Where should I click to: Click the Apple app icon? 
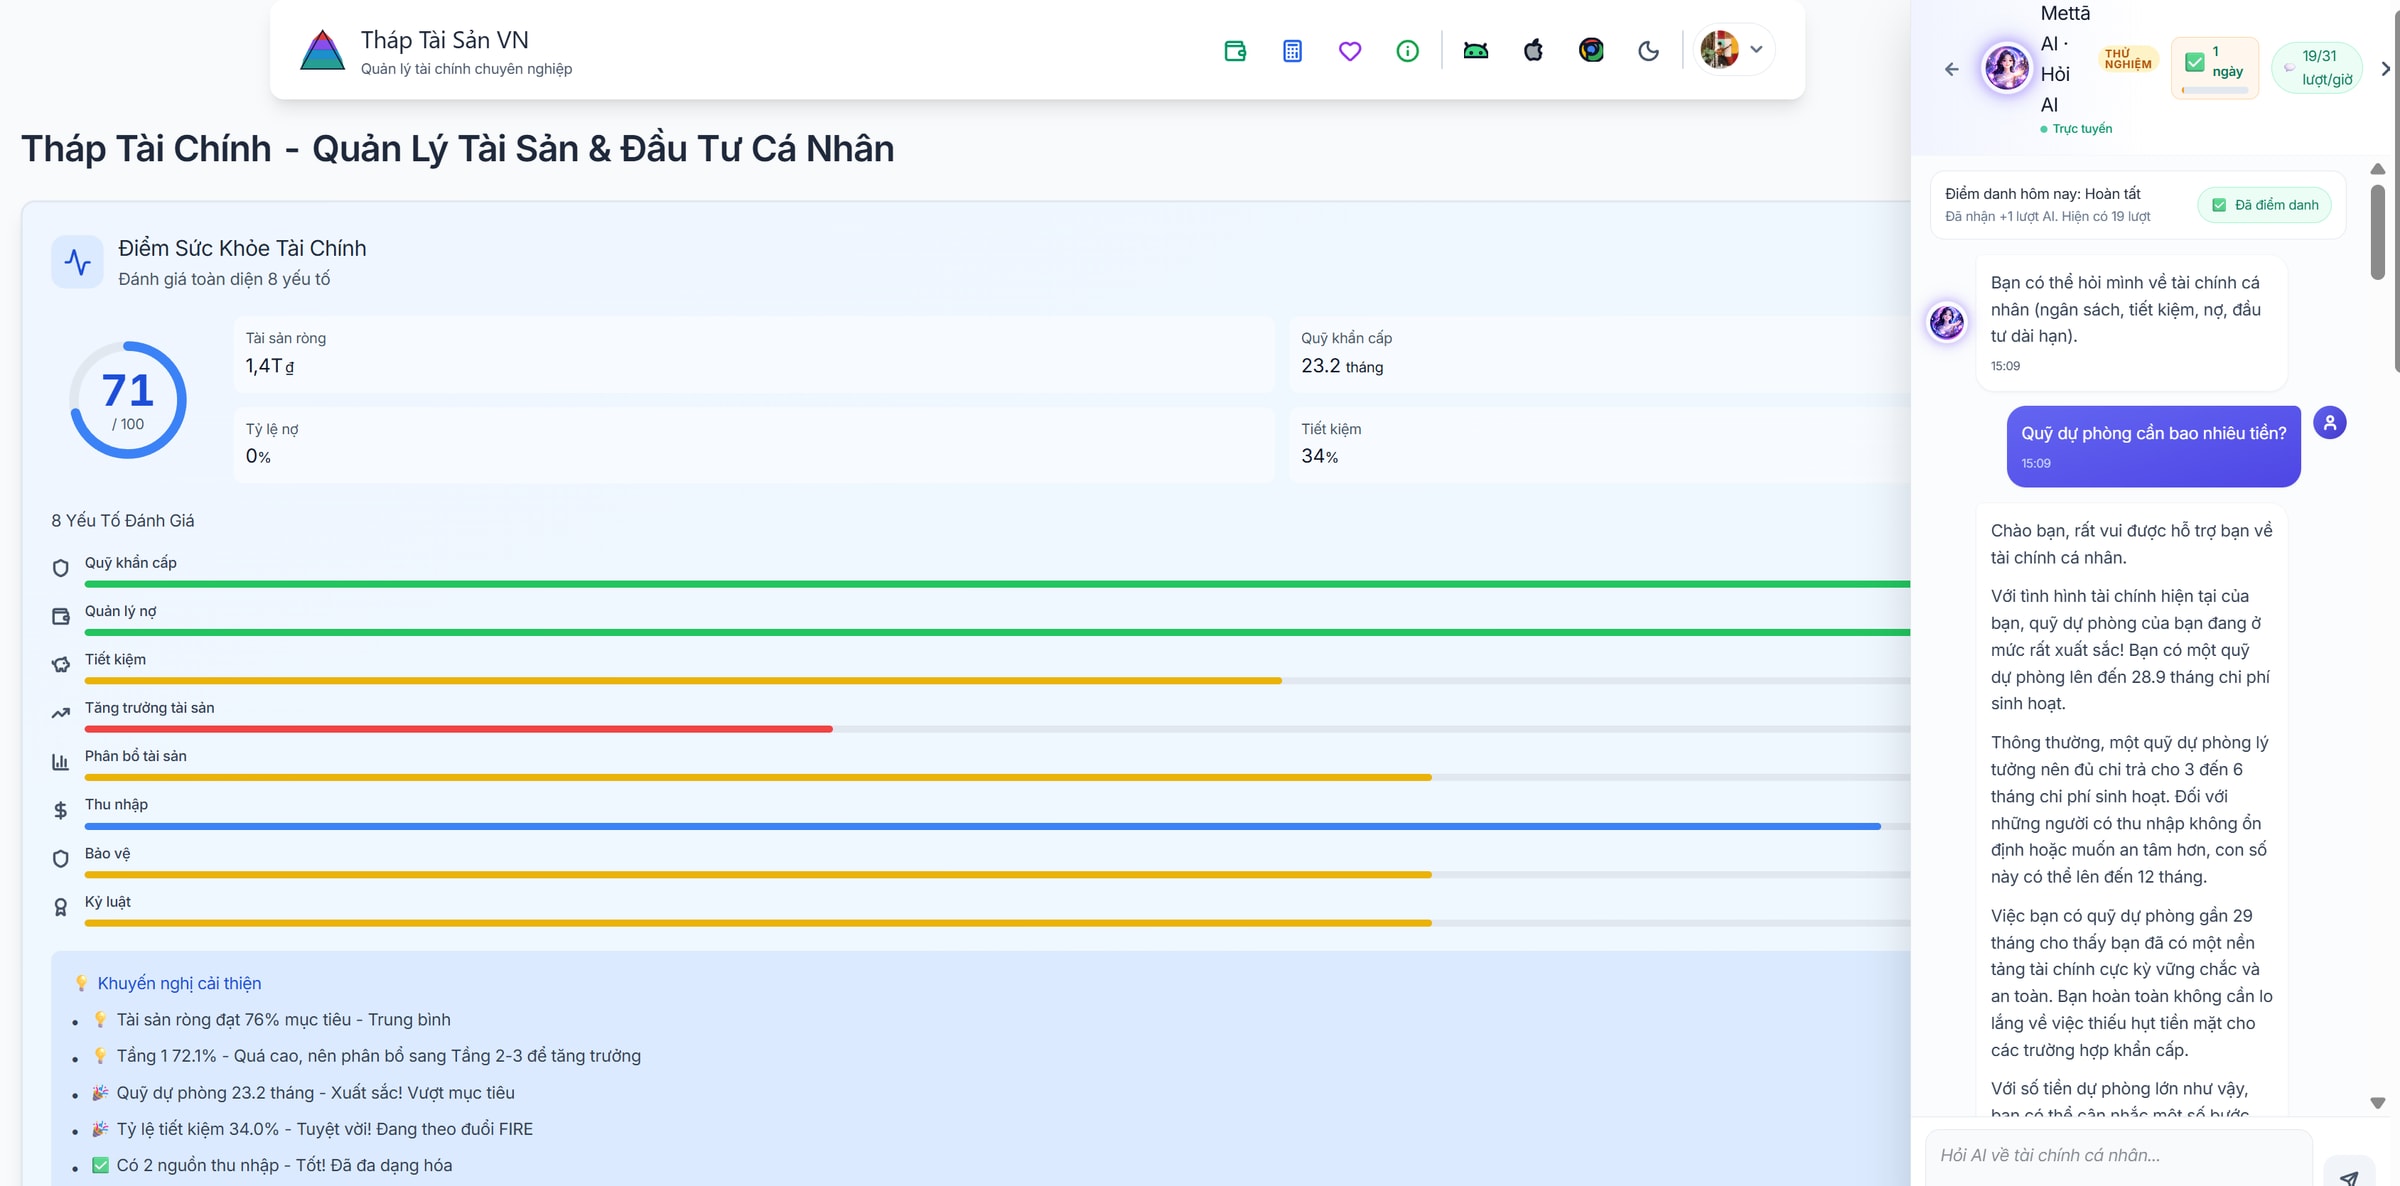pos(1533,51)
